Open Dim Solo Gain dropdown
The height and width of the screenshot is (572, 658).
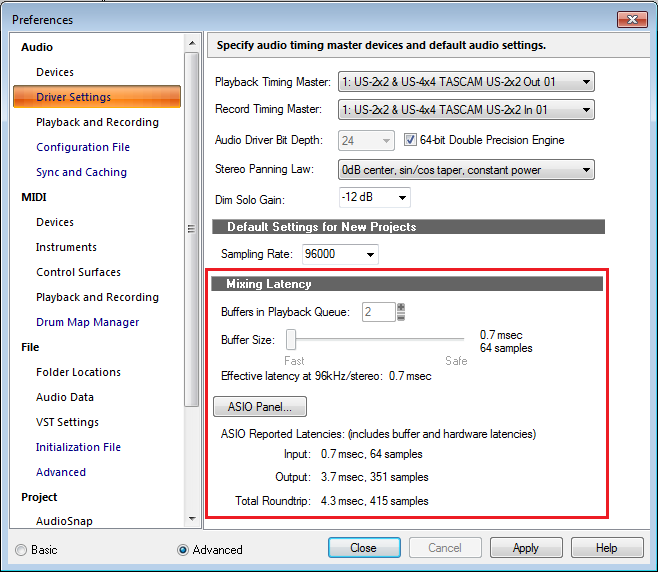click(x=375, y=197)
